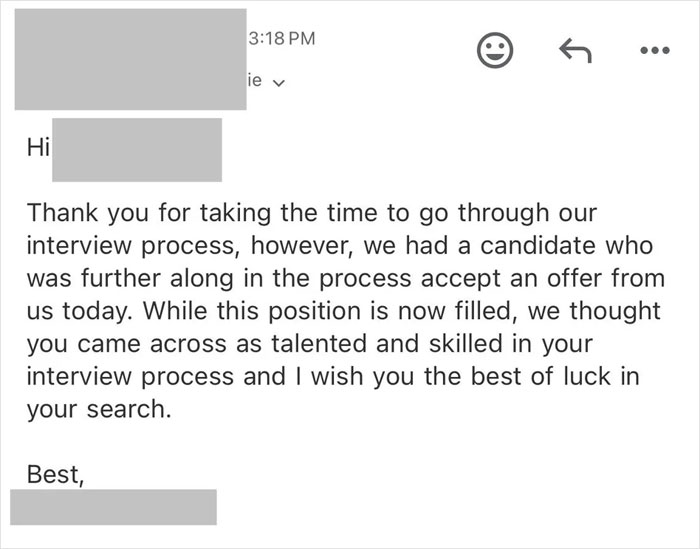Open the redacted sender name block
The height and width of the screenshot is (549, 700).
[130, 58]
